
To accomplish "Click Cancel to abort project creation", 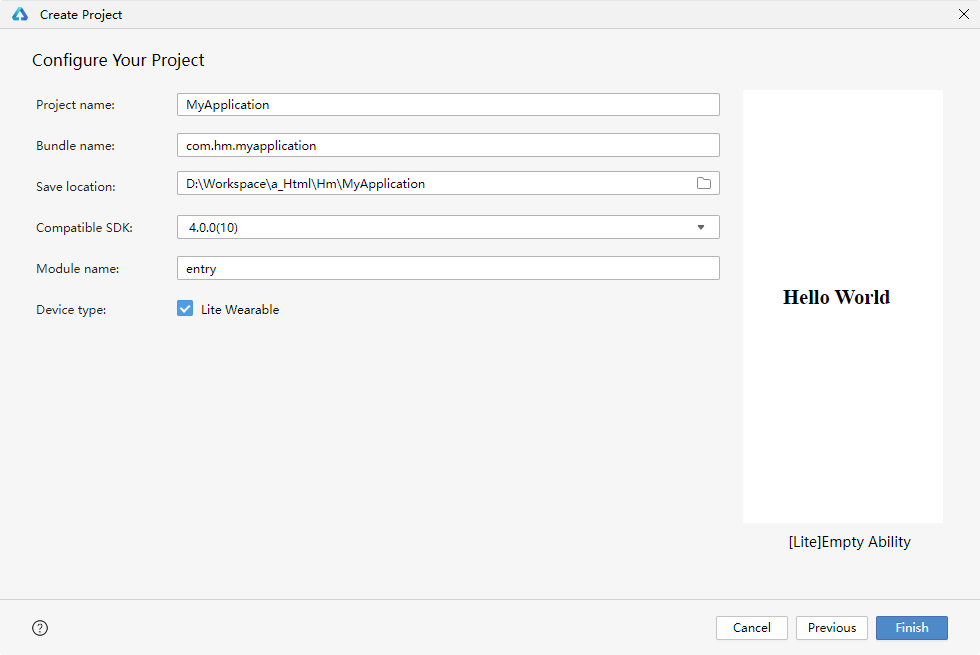I will coord(751,628).
